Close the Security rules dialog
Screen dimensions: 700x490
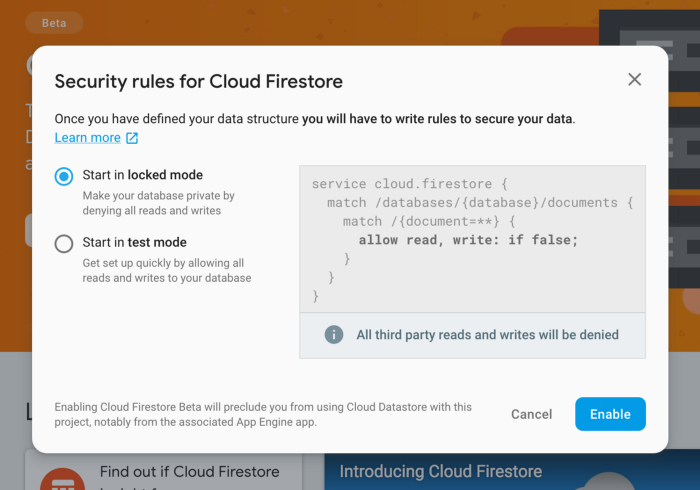click(x=634, y=79)
